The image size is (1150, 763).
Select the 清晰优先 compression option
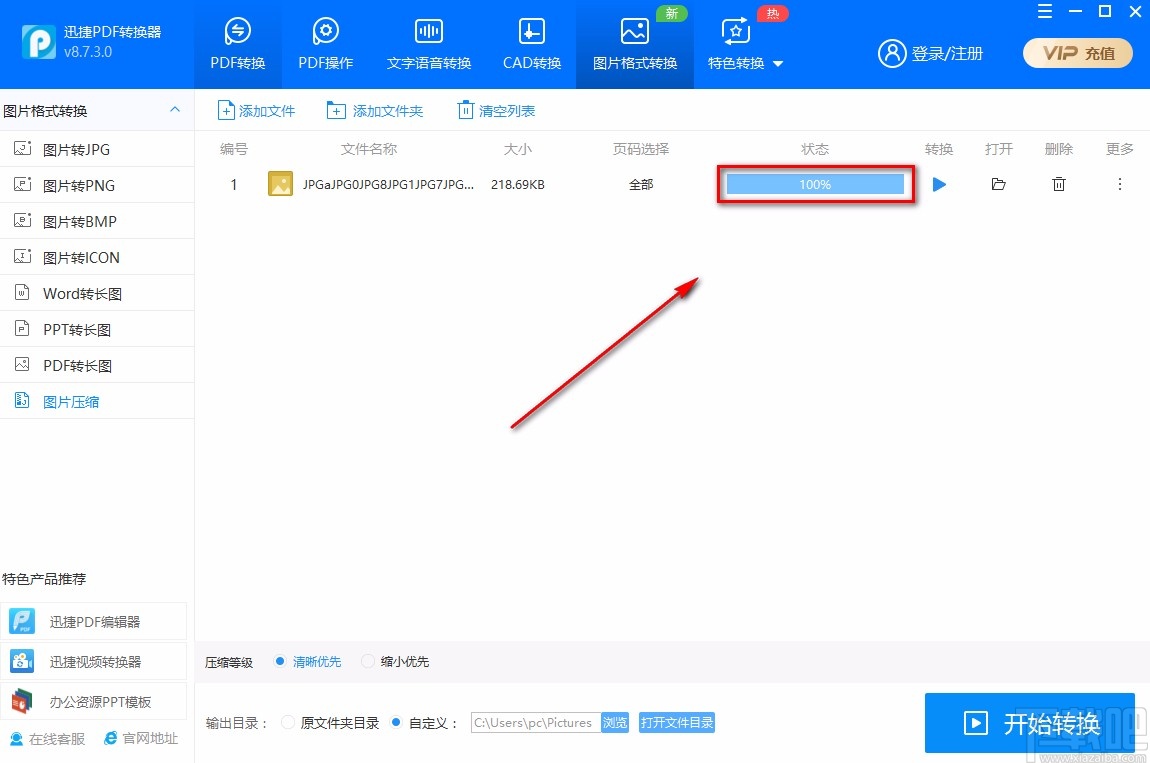pos(310,661)
